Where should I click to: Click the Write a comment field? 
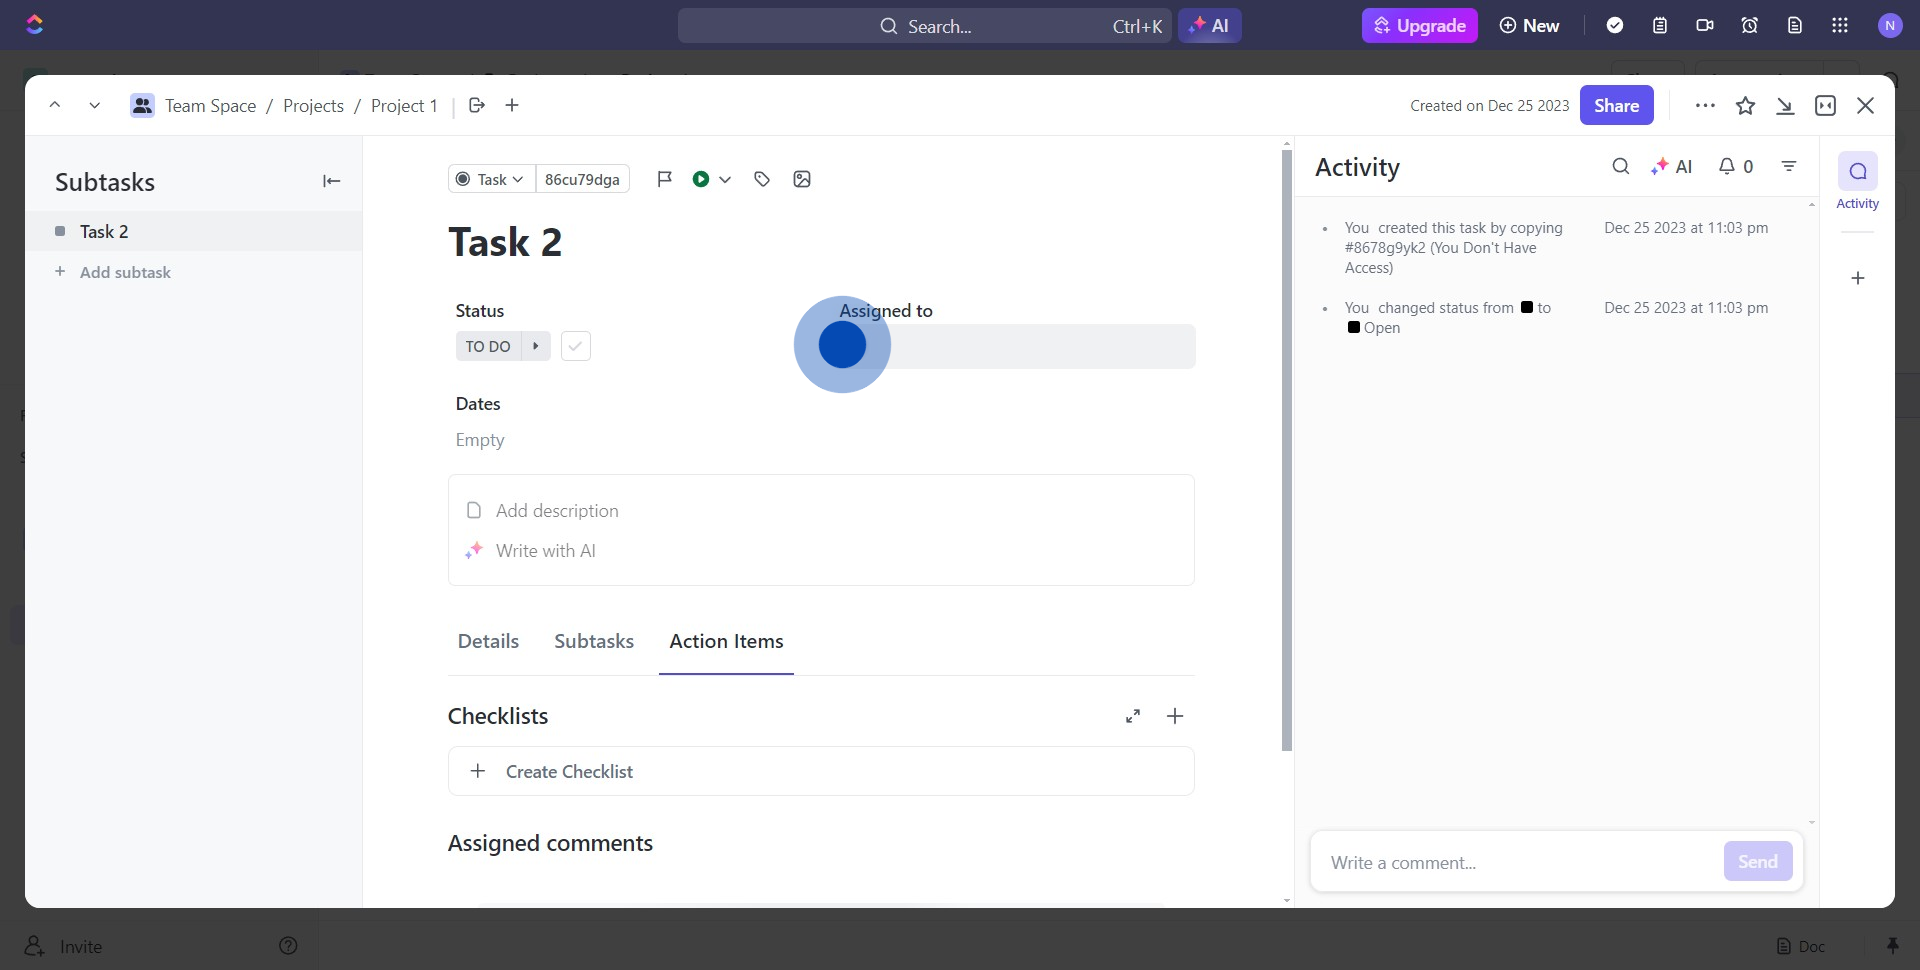[x=1515, y=862]
